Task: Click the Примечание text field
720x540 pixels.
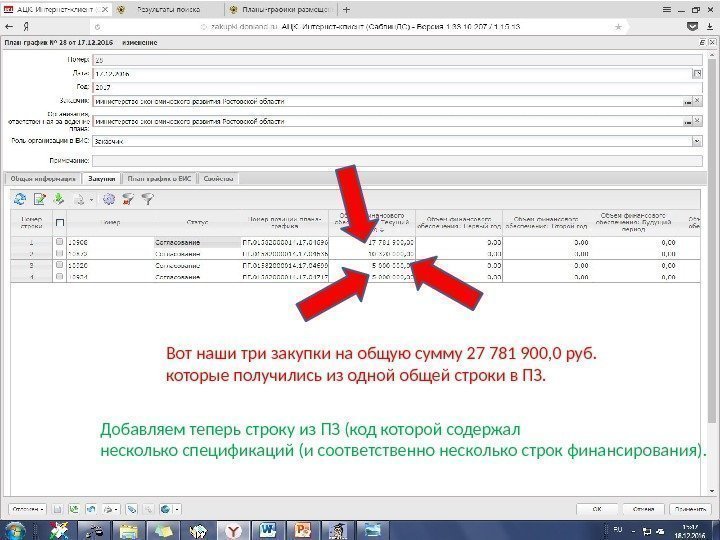Action: pos(397,161)
